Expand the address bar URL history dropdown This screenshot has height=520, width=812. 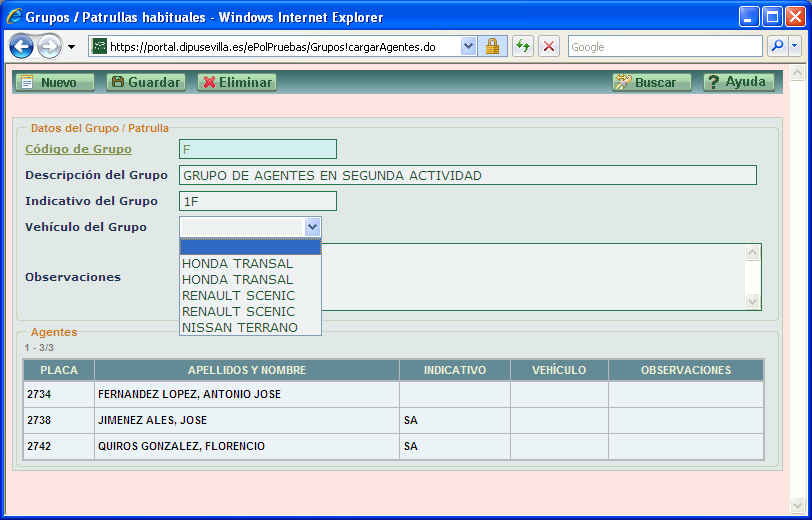pyautogui.click(x=469, y=47)
